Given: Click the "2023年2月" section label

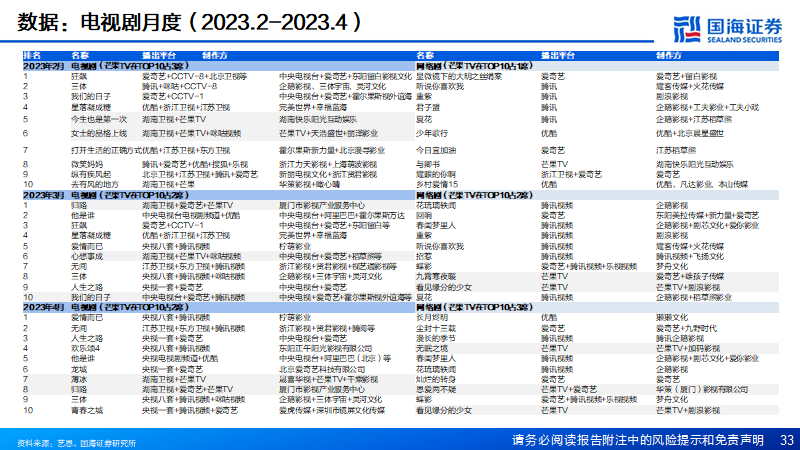Looking at the screenshot, I should pos(43,66).
